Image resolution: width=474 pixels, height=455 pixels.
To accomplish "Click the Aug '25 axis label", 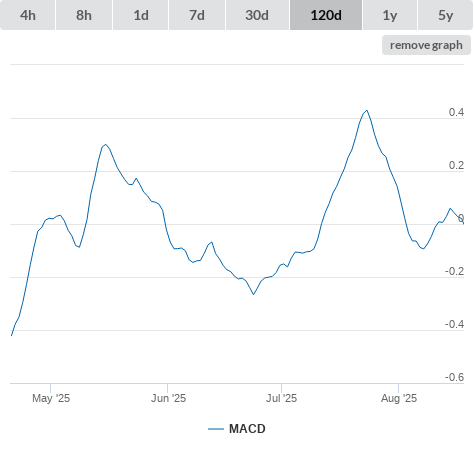I will (399, 398).
